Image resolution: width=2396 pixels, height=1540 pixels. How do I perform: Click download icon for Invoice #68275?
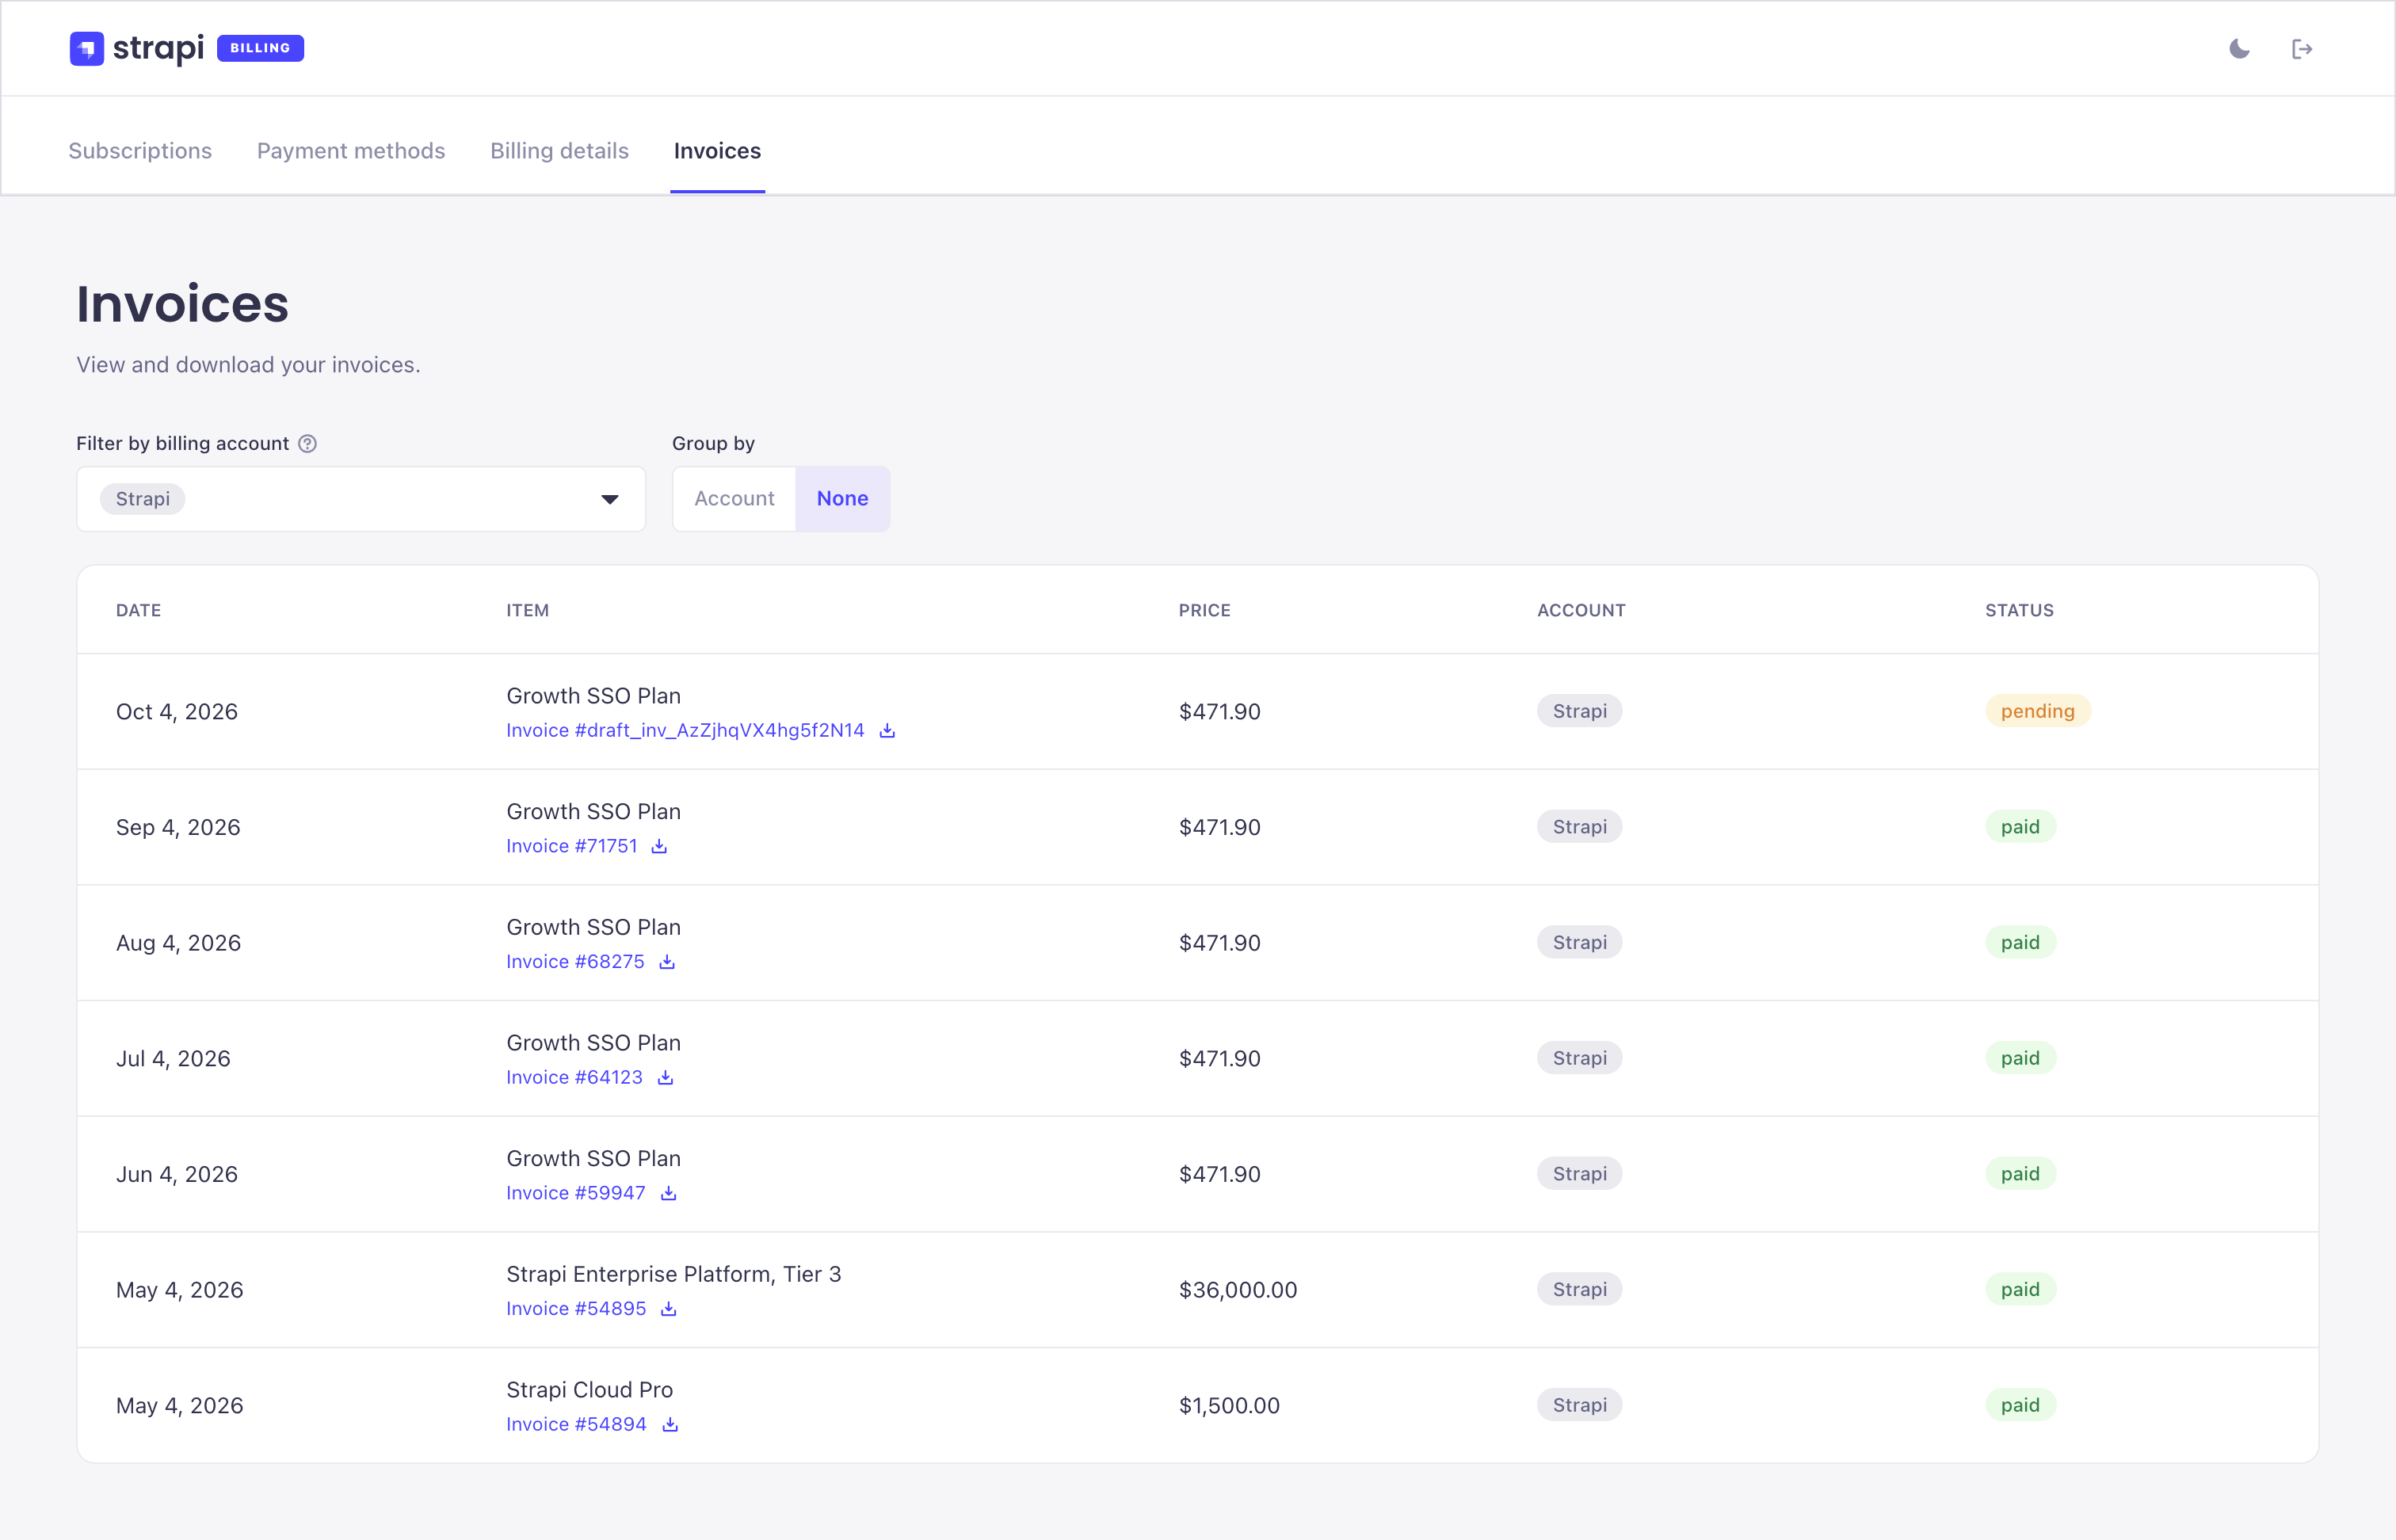(x=667, y=962)
